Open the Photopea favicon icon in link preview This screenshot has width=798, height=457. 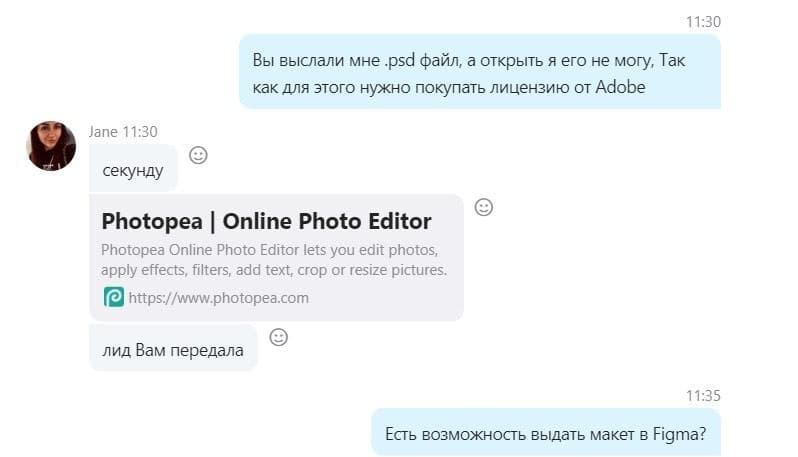(114, 297)
